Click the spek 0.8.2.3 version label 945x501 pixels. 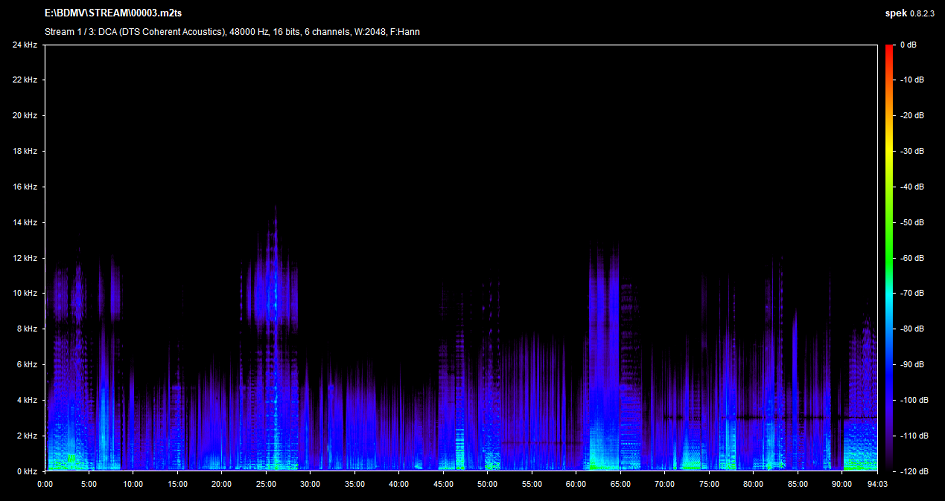(910, 14)
